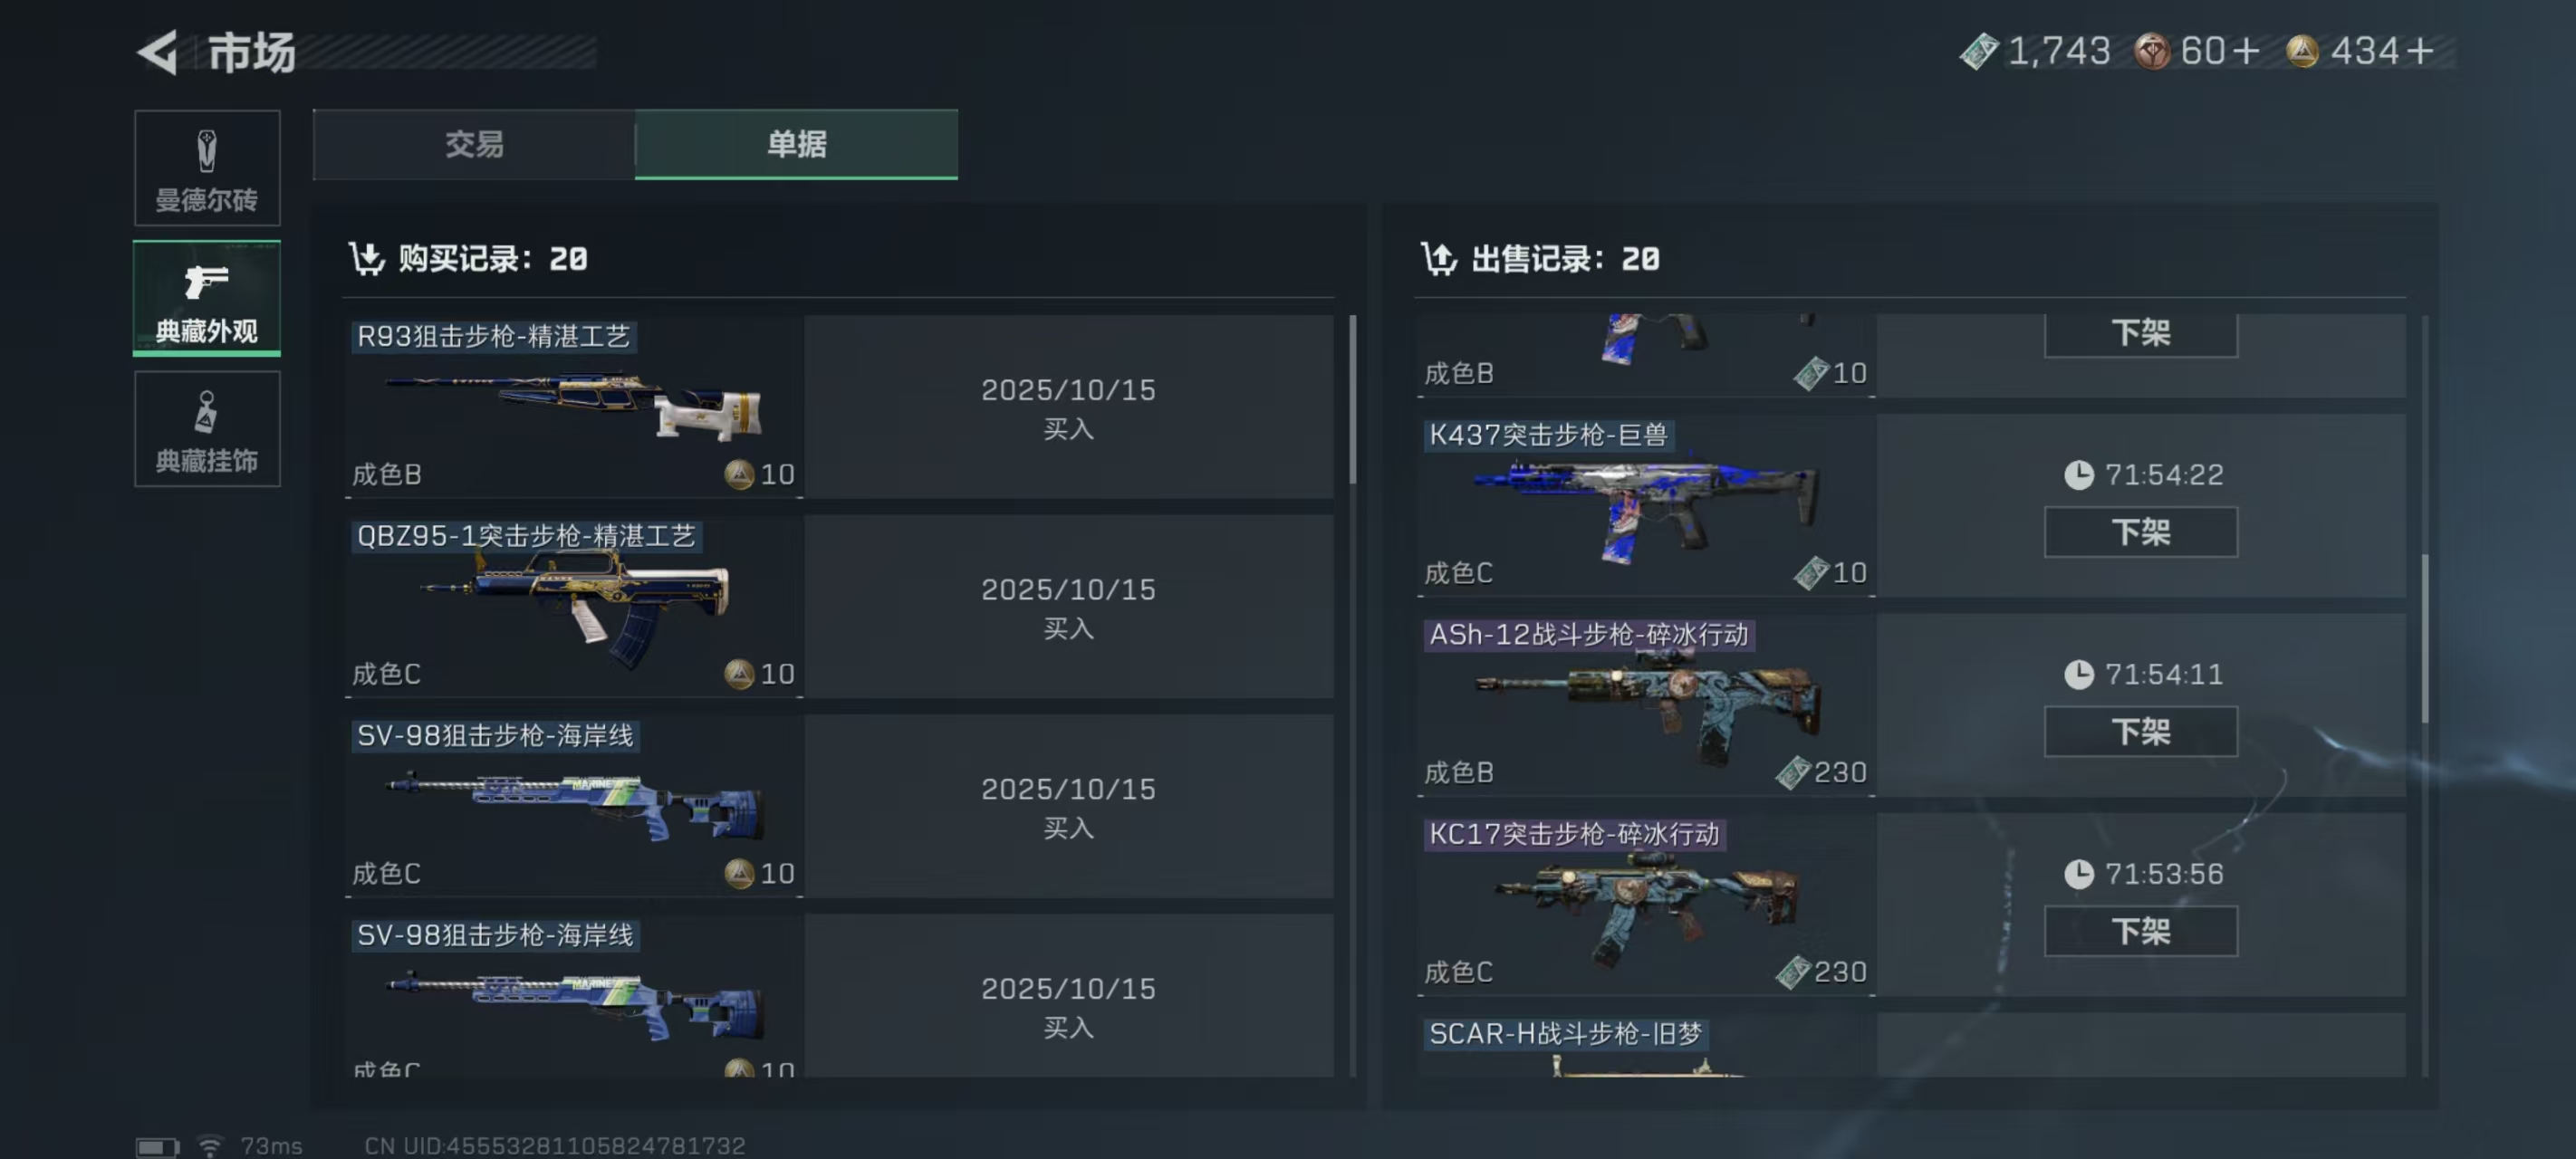Select the 单据 tab
This screenshot has width=2576, height=1159.
pos(796,144)
